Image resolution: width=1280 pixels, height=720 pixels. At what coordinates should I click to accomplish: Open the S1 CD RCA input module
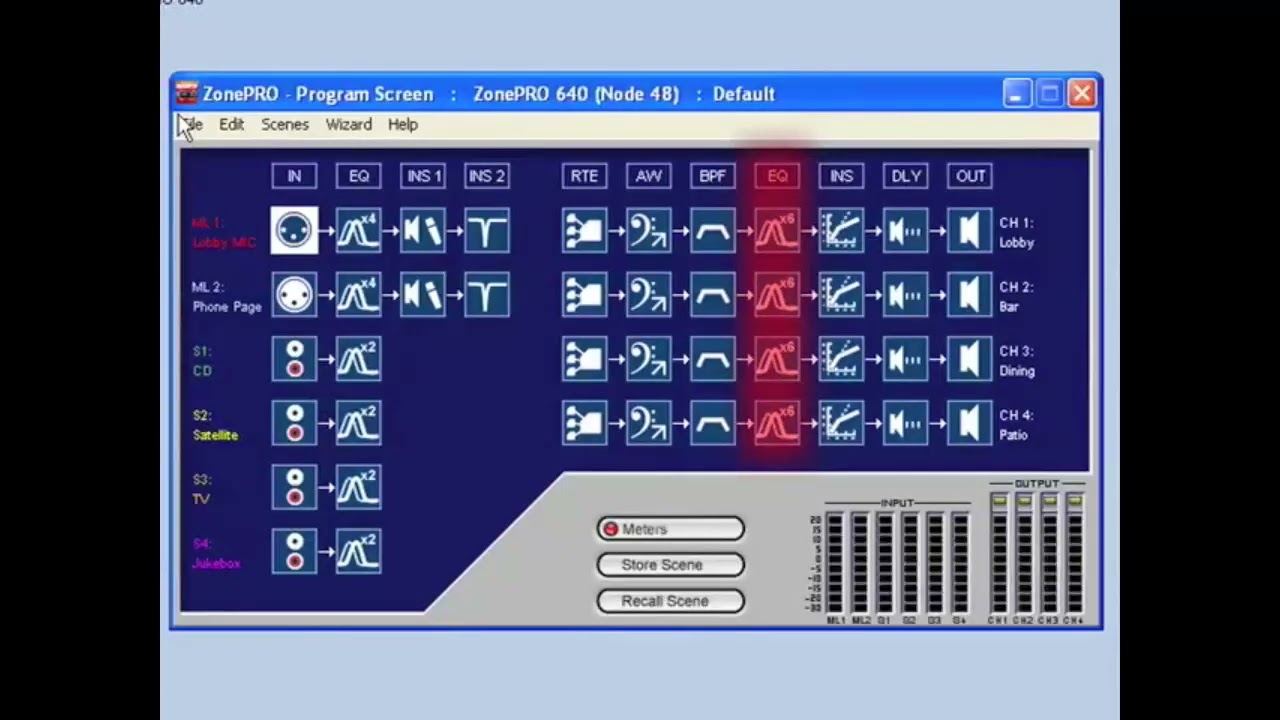tap(294, 359)
